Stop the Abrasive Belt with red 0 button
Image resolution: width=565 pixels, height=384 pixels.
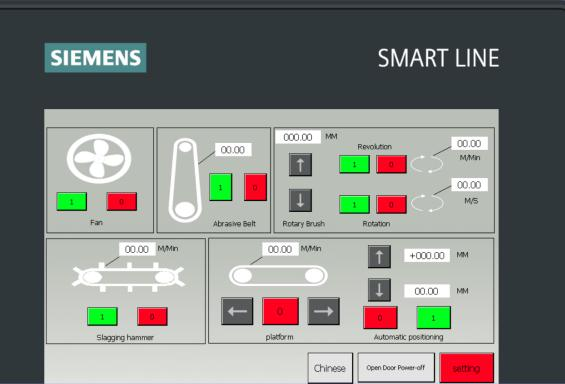(255, 187)
